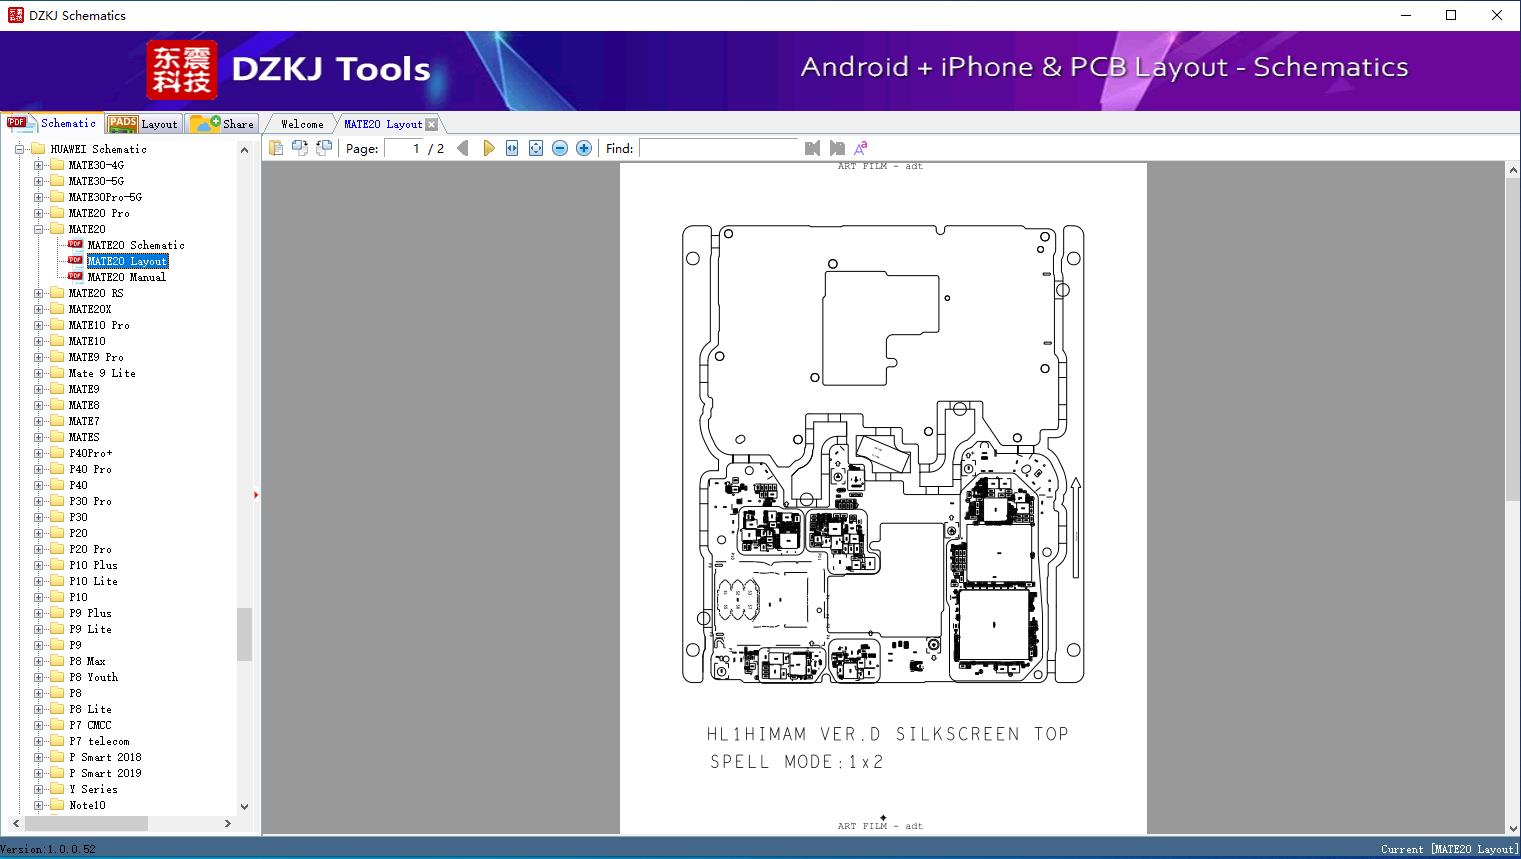Click the Current [MATE20 Layout] status text
This screenshot has width=1521, height=859.
[1449, 849]
